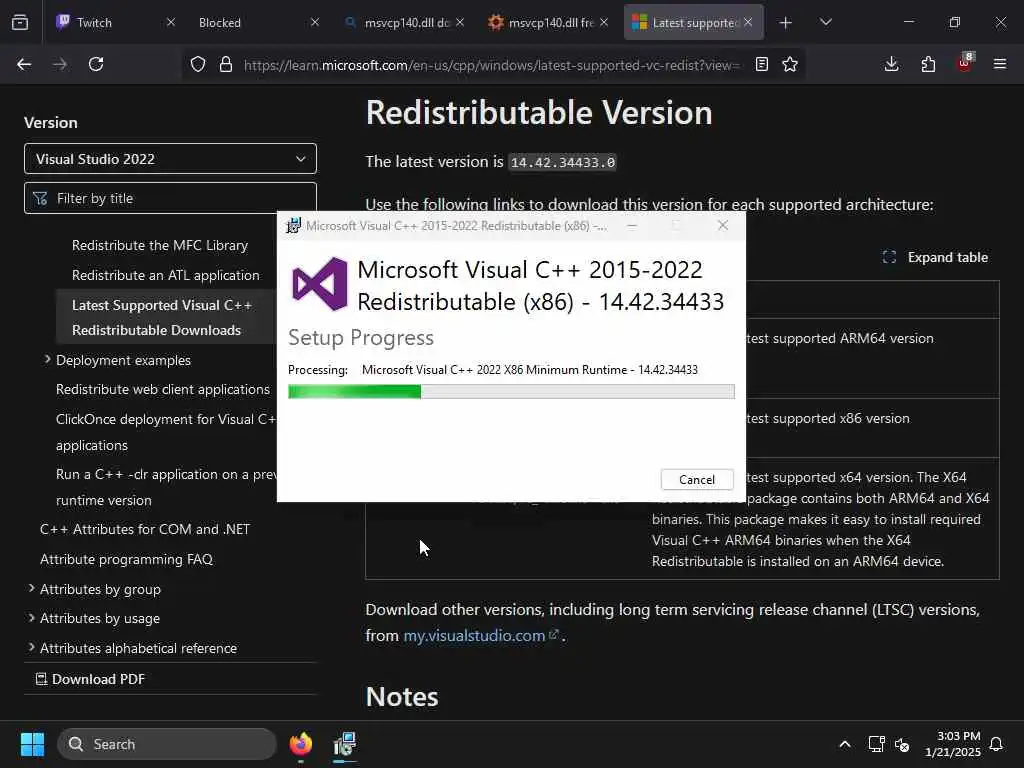Select the Latest supported tab

pos(694,23)
